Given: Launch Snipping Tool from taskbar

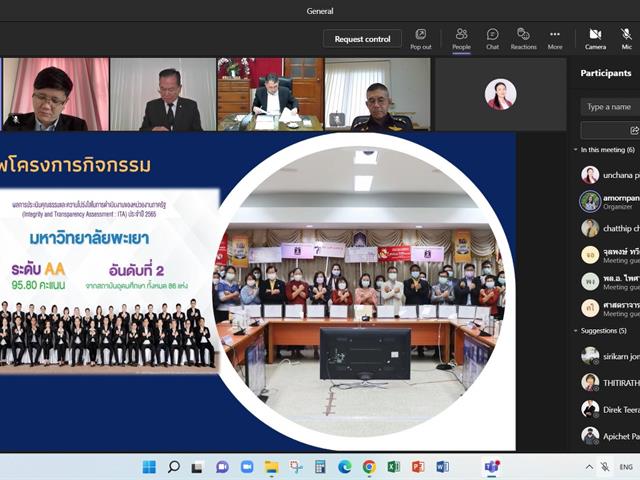Looking at the screenshot, I should point(296,467).
